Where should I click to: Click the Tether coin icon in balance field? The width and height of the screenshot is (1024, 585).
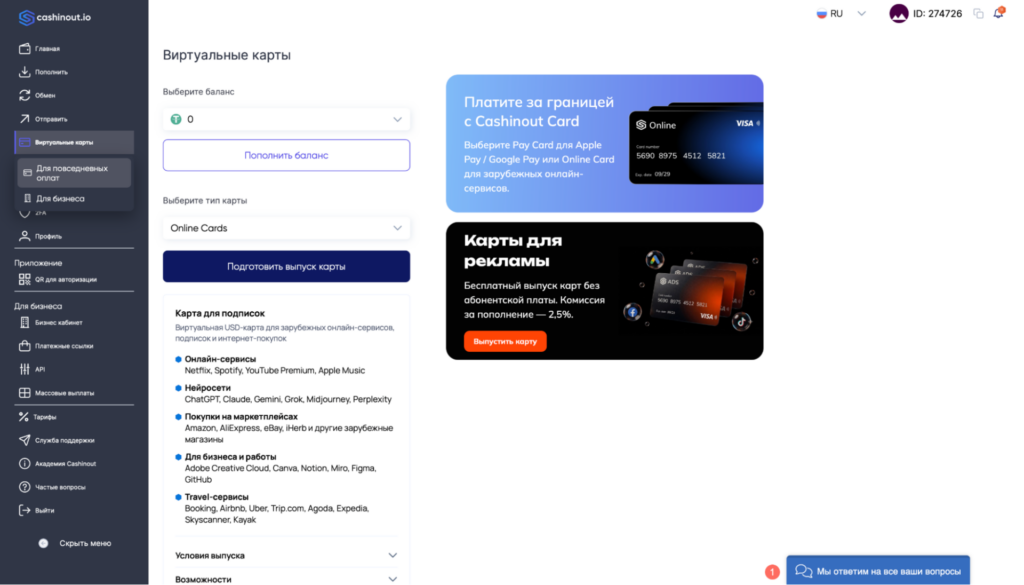point(176,119)
